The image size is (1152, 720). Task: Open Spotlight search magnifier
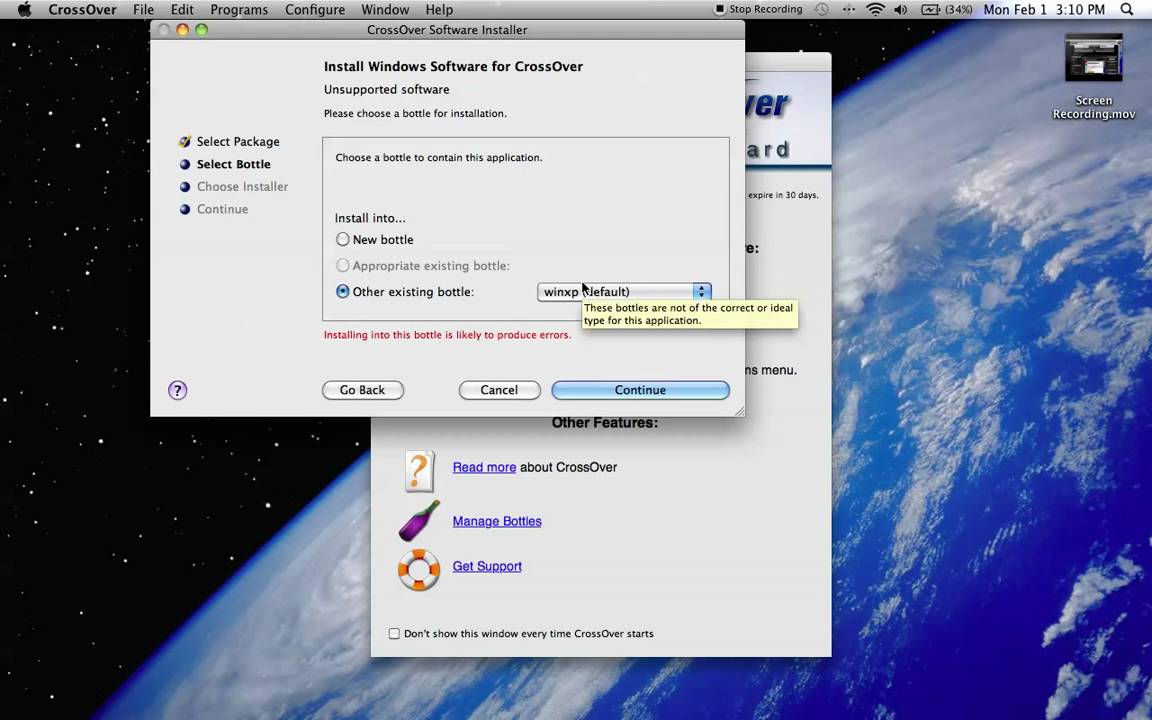[x=1127, y=10]
